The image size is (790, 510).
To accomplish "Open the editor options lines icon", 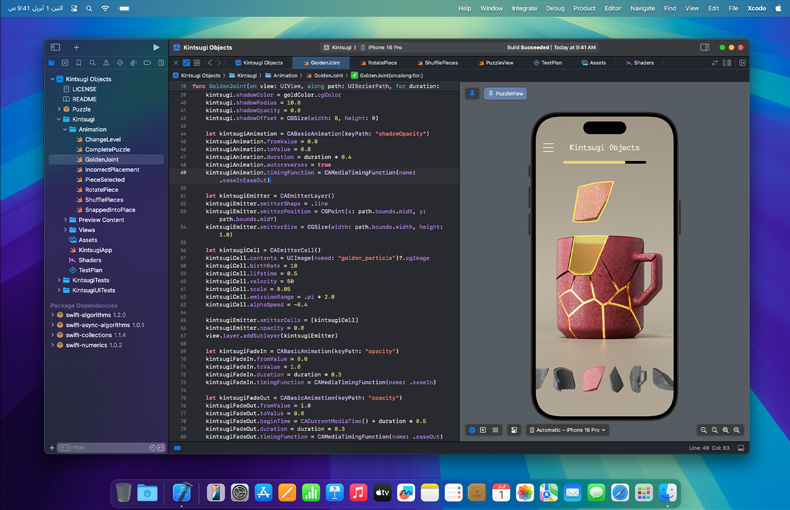I will [x=727, y=63].
